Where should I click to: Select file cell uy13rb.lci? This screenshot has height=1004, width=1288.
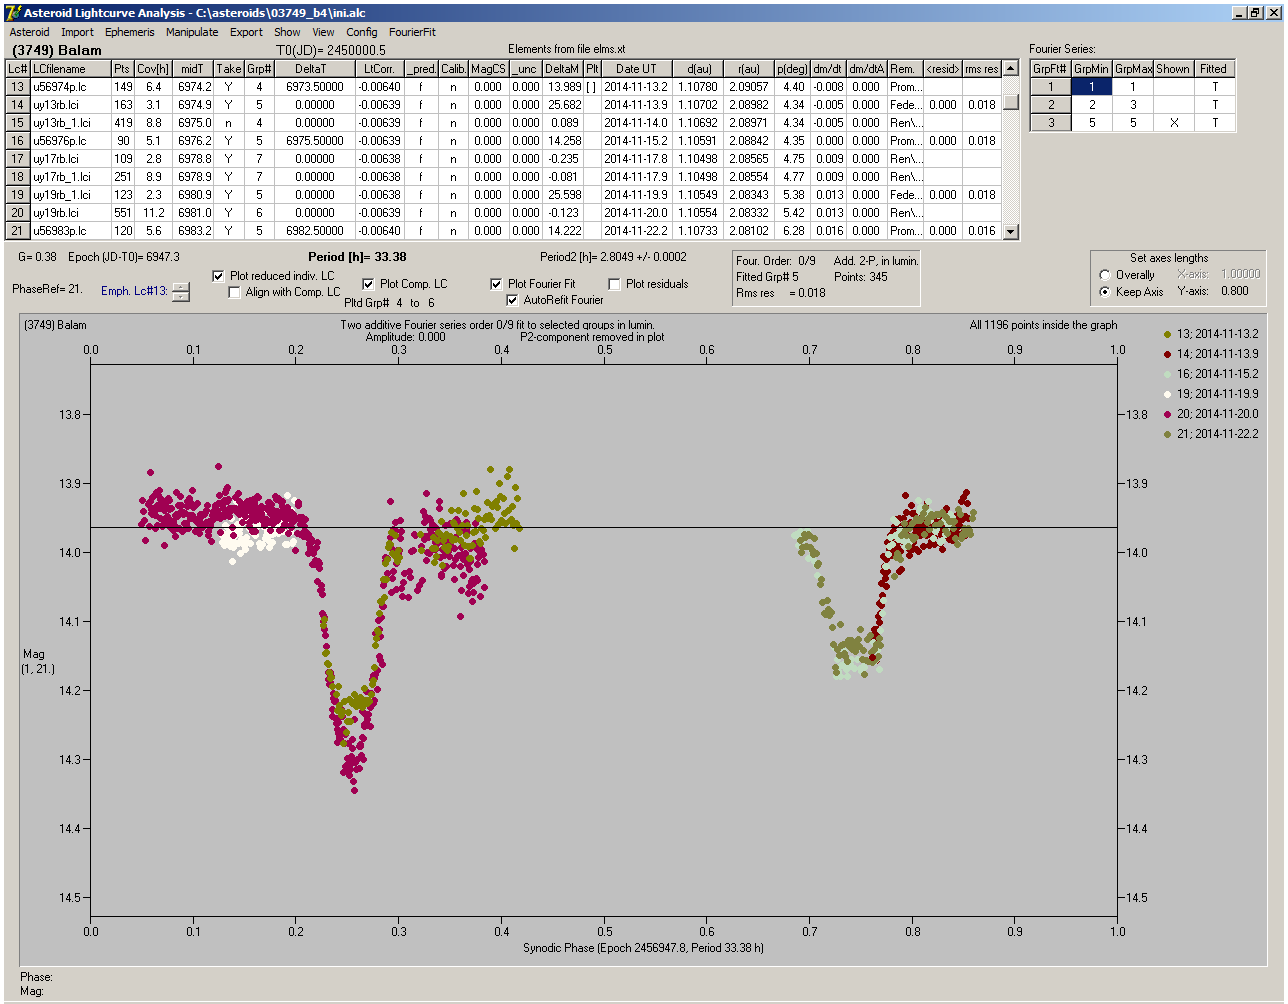coord(69,105)
